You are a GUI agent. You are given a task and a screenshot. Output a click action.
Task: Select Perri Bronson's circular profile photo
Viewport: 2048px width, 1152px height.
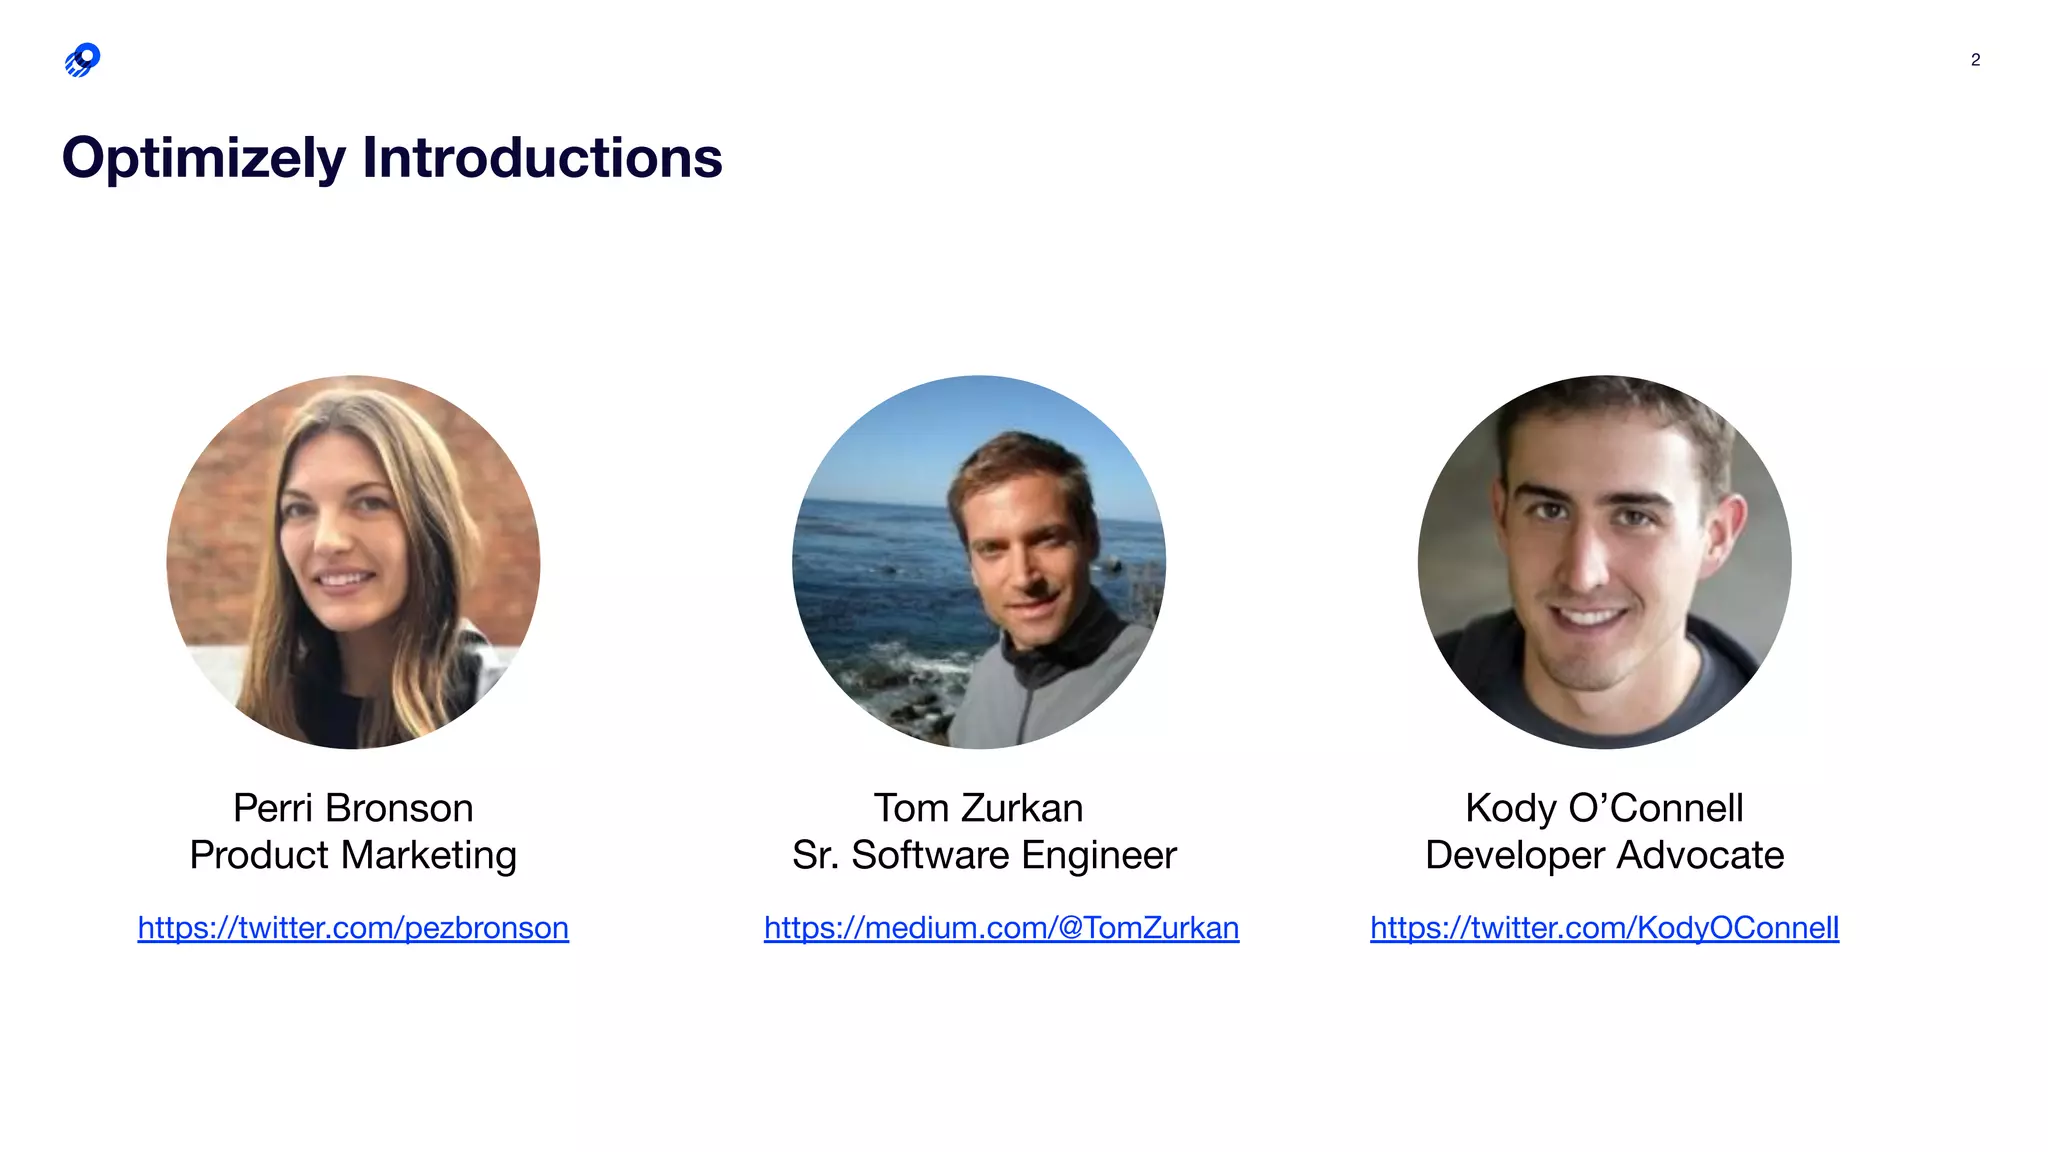point(353,562)
